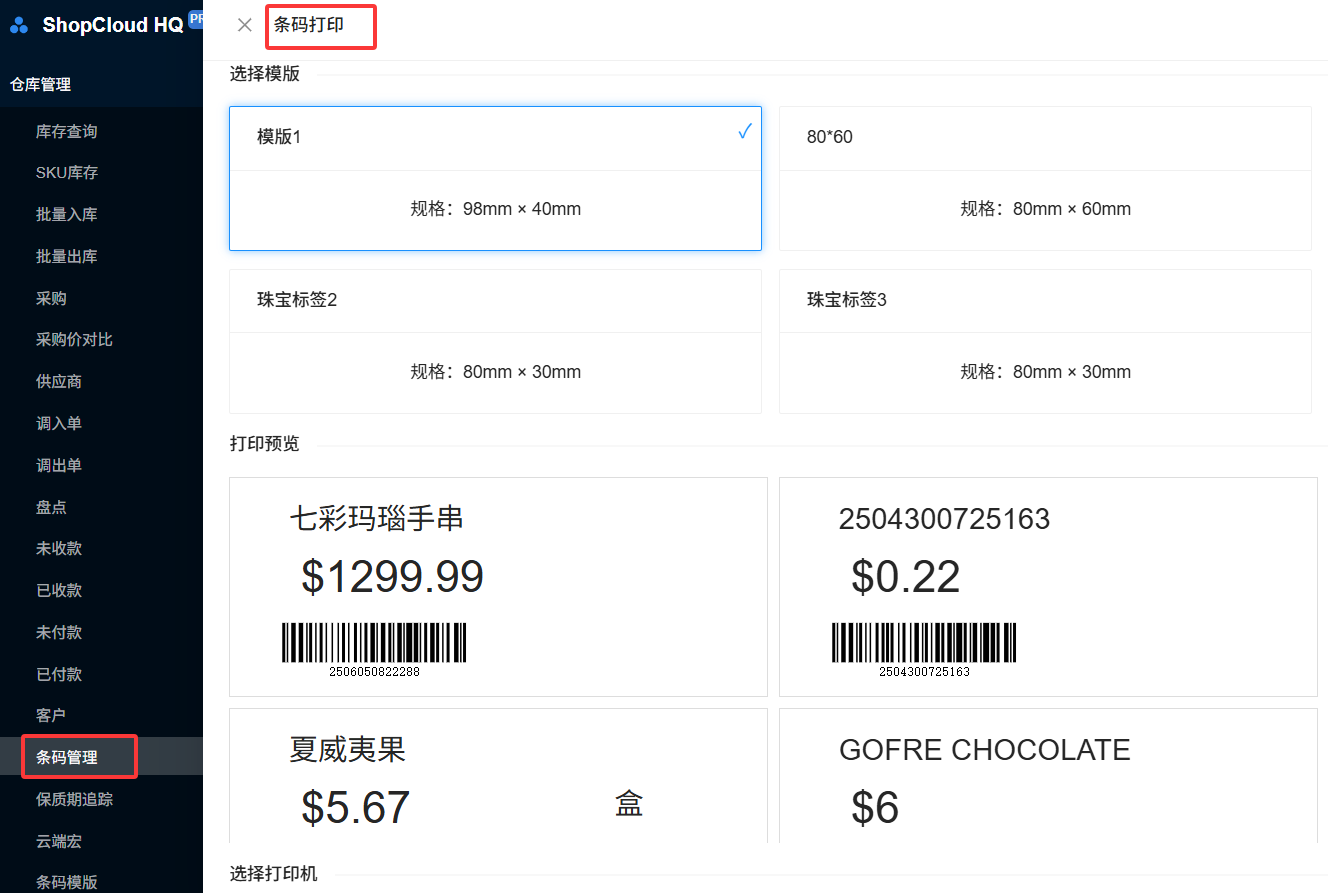Screen dimensions: 1328x893
Task: Click the 选择模版 section heading
Action: 265,73
